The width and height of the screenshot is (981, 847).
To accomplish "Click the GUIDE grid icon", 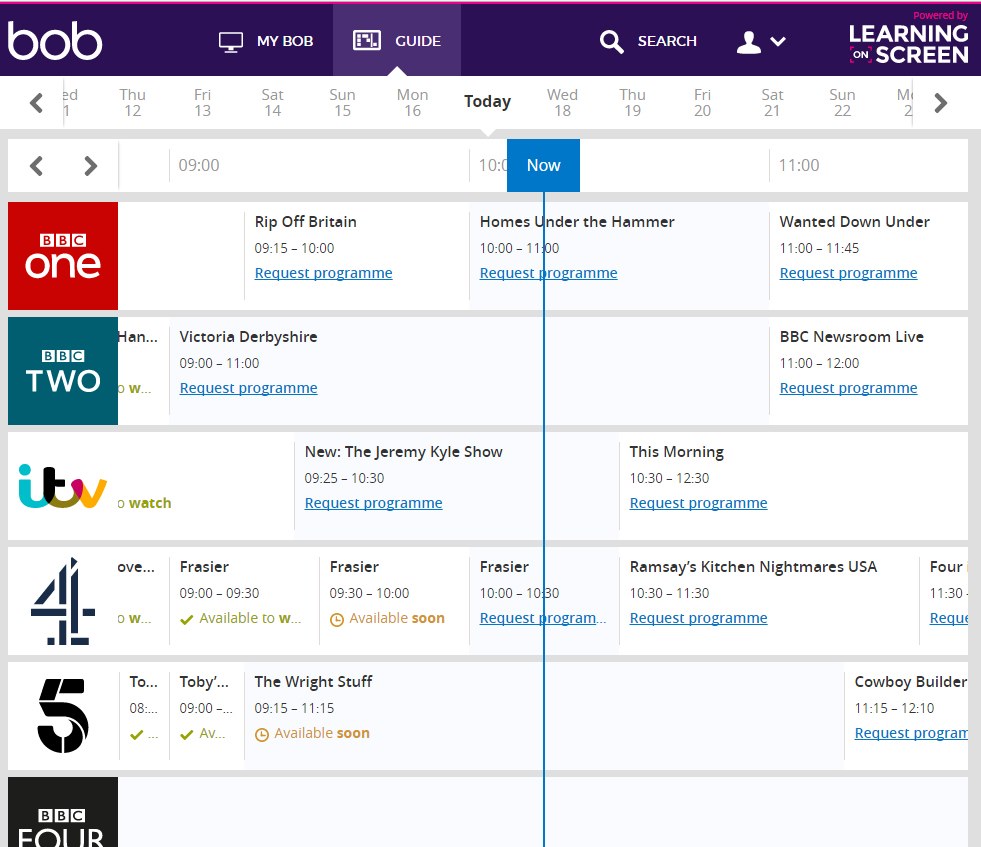I will point(367,41).
